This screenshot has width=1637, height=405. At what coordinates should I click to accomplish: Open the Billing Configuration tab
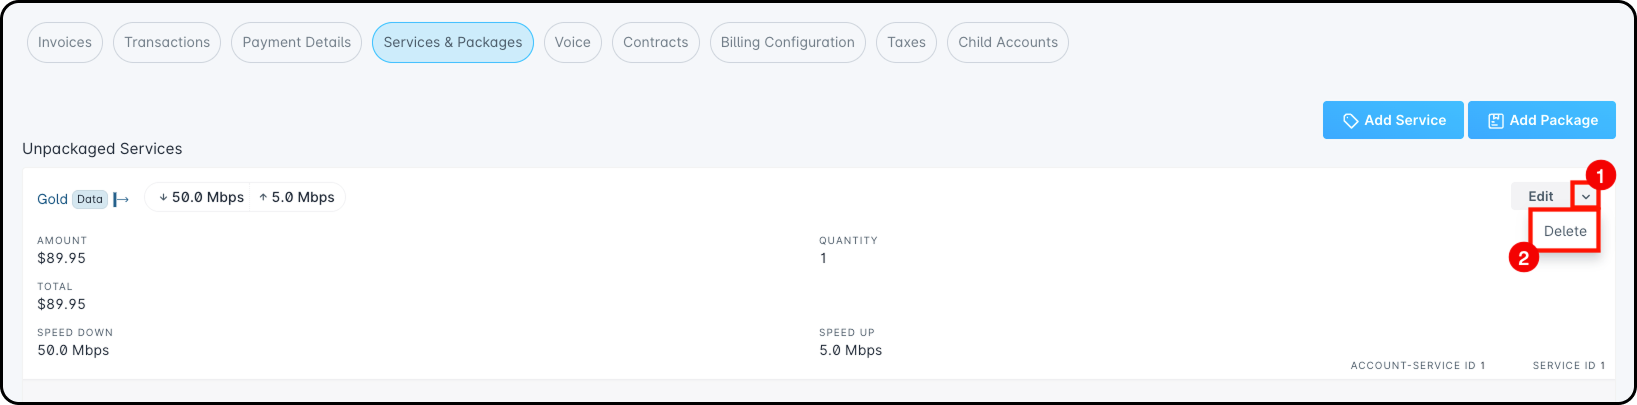(x=787, y=43)
